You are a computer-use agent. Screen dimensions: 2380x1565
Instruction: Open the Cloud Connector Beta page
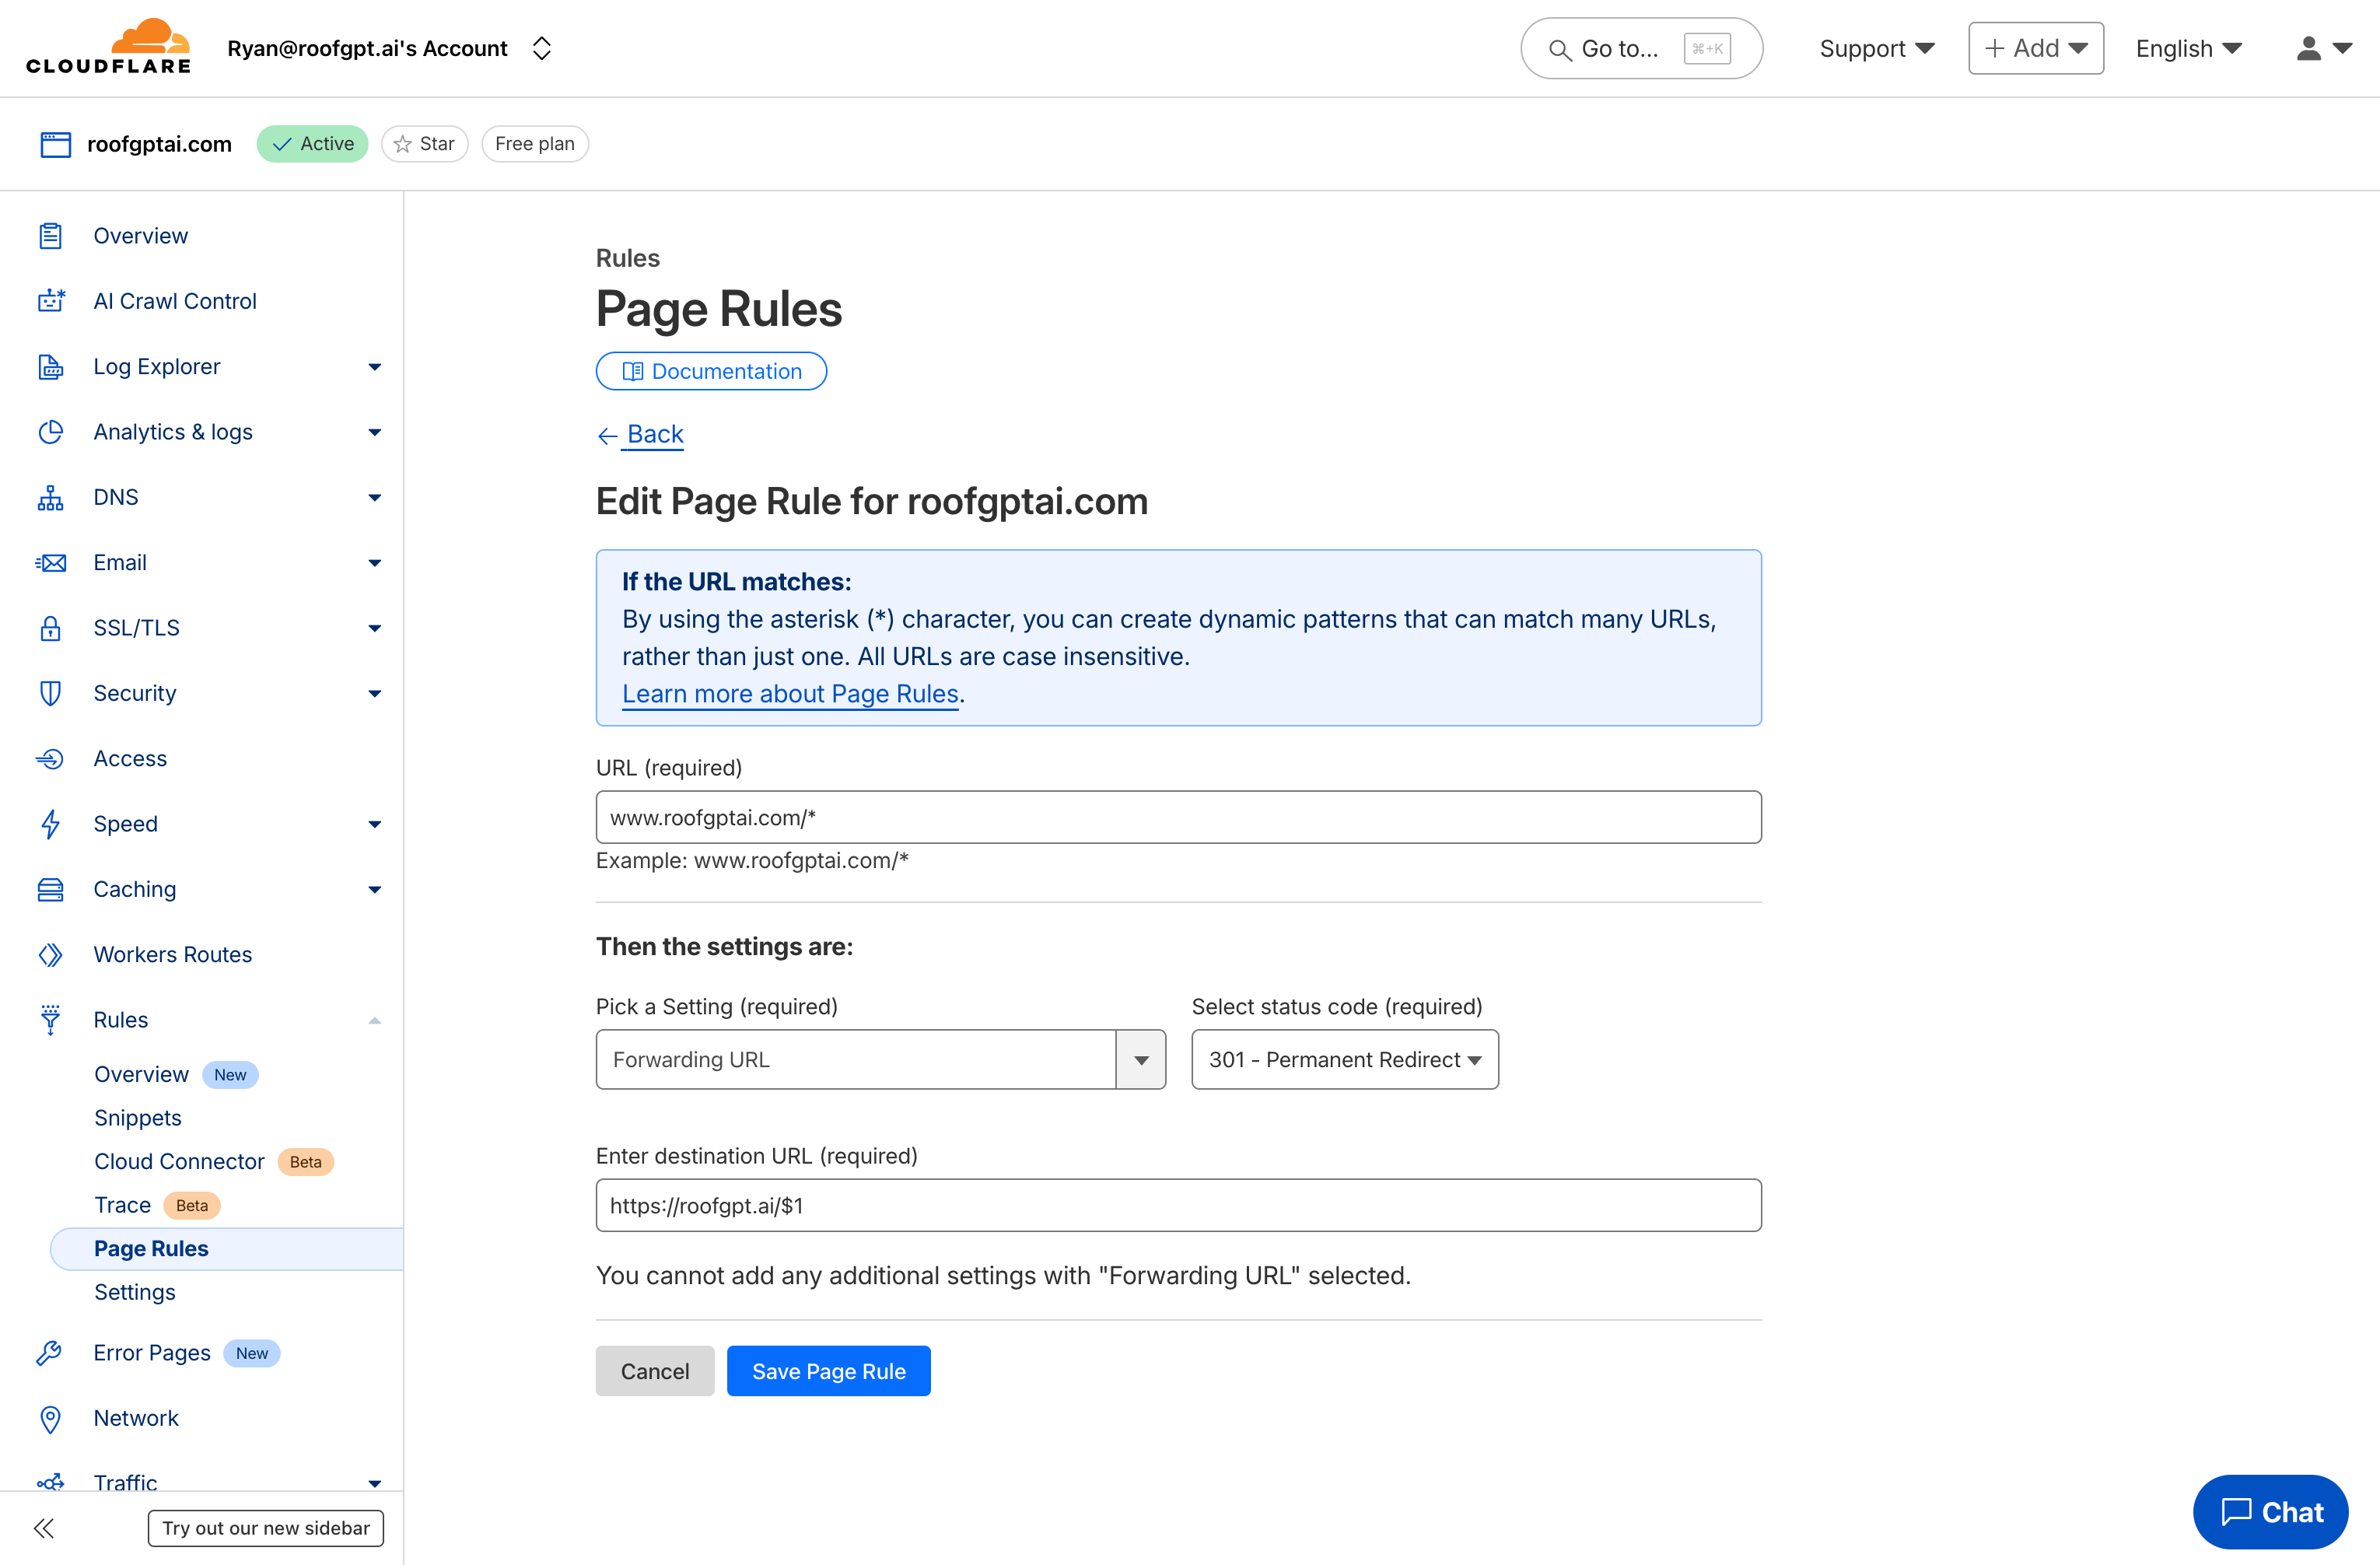tap(179, 1161)
